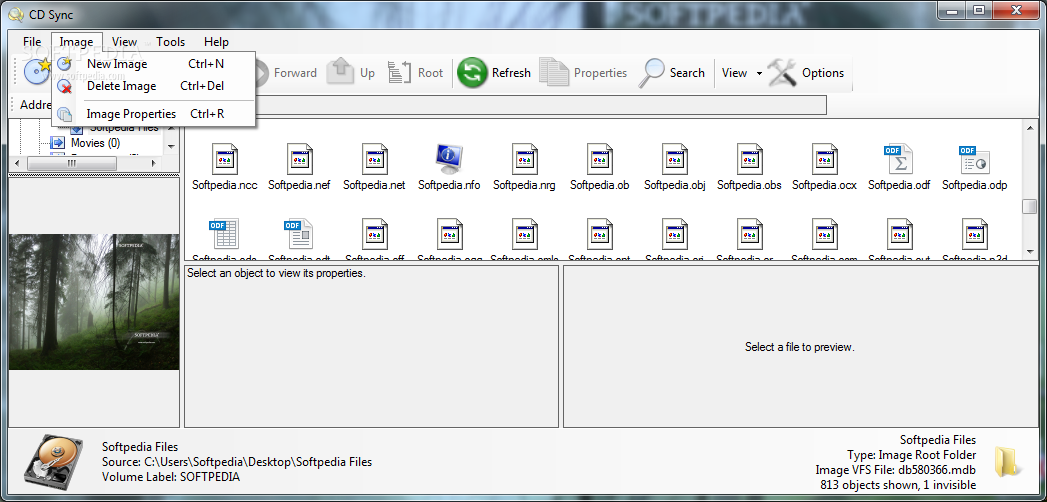Image resolution: width=1047 pixels, height=502 pixels.
Task: Click the Movies (0) arrow icon in tree
Action: 59,143
